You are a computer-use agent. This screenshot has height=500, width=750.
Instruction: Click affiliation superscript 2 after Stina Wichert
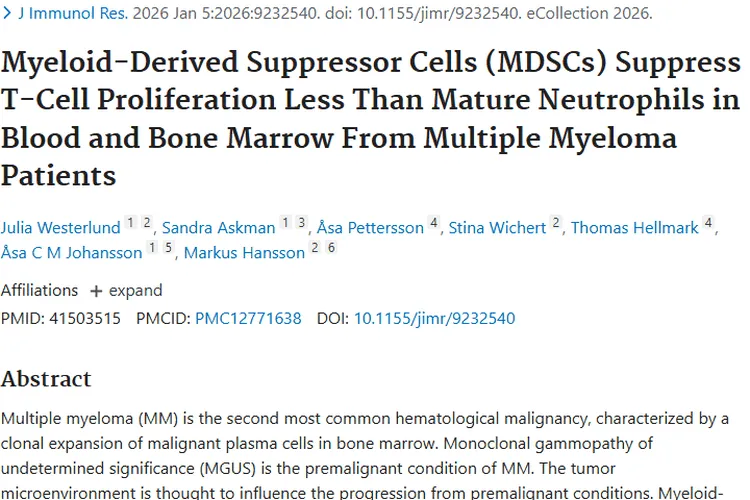(x=556, y=223)
